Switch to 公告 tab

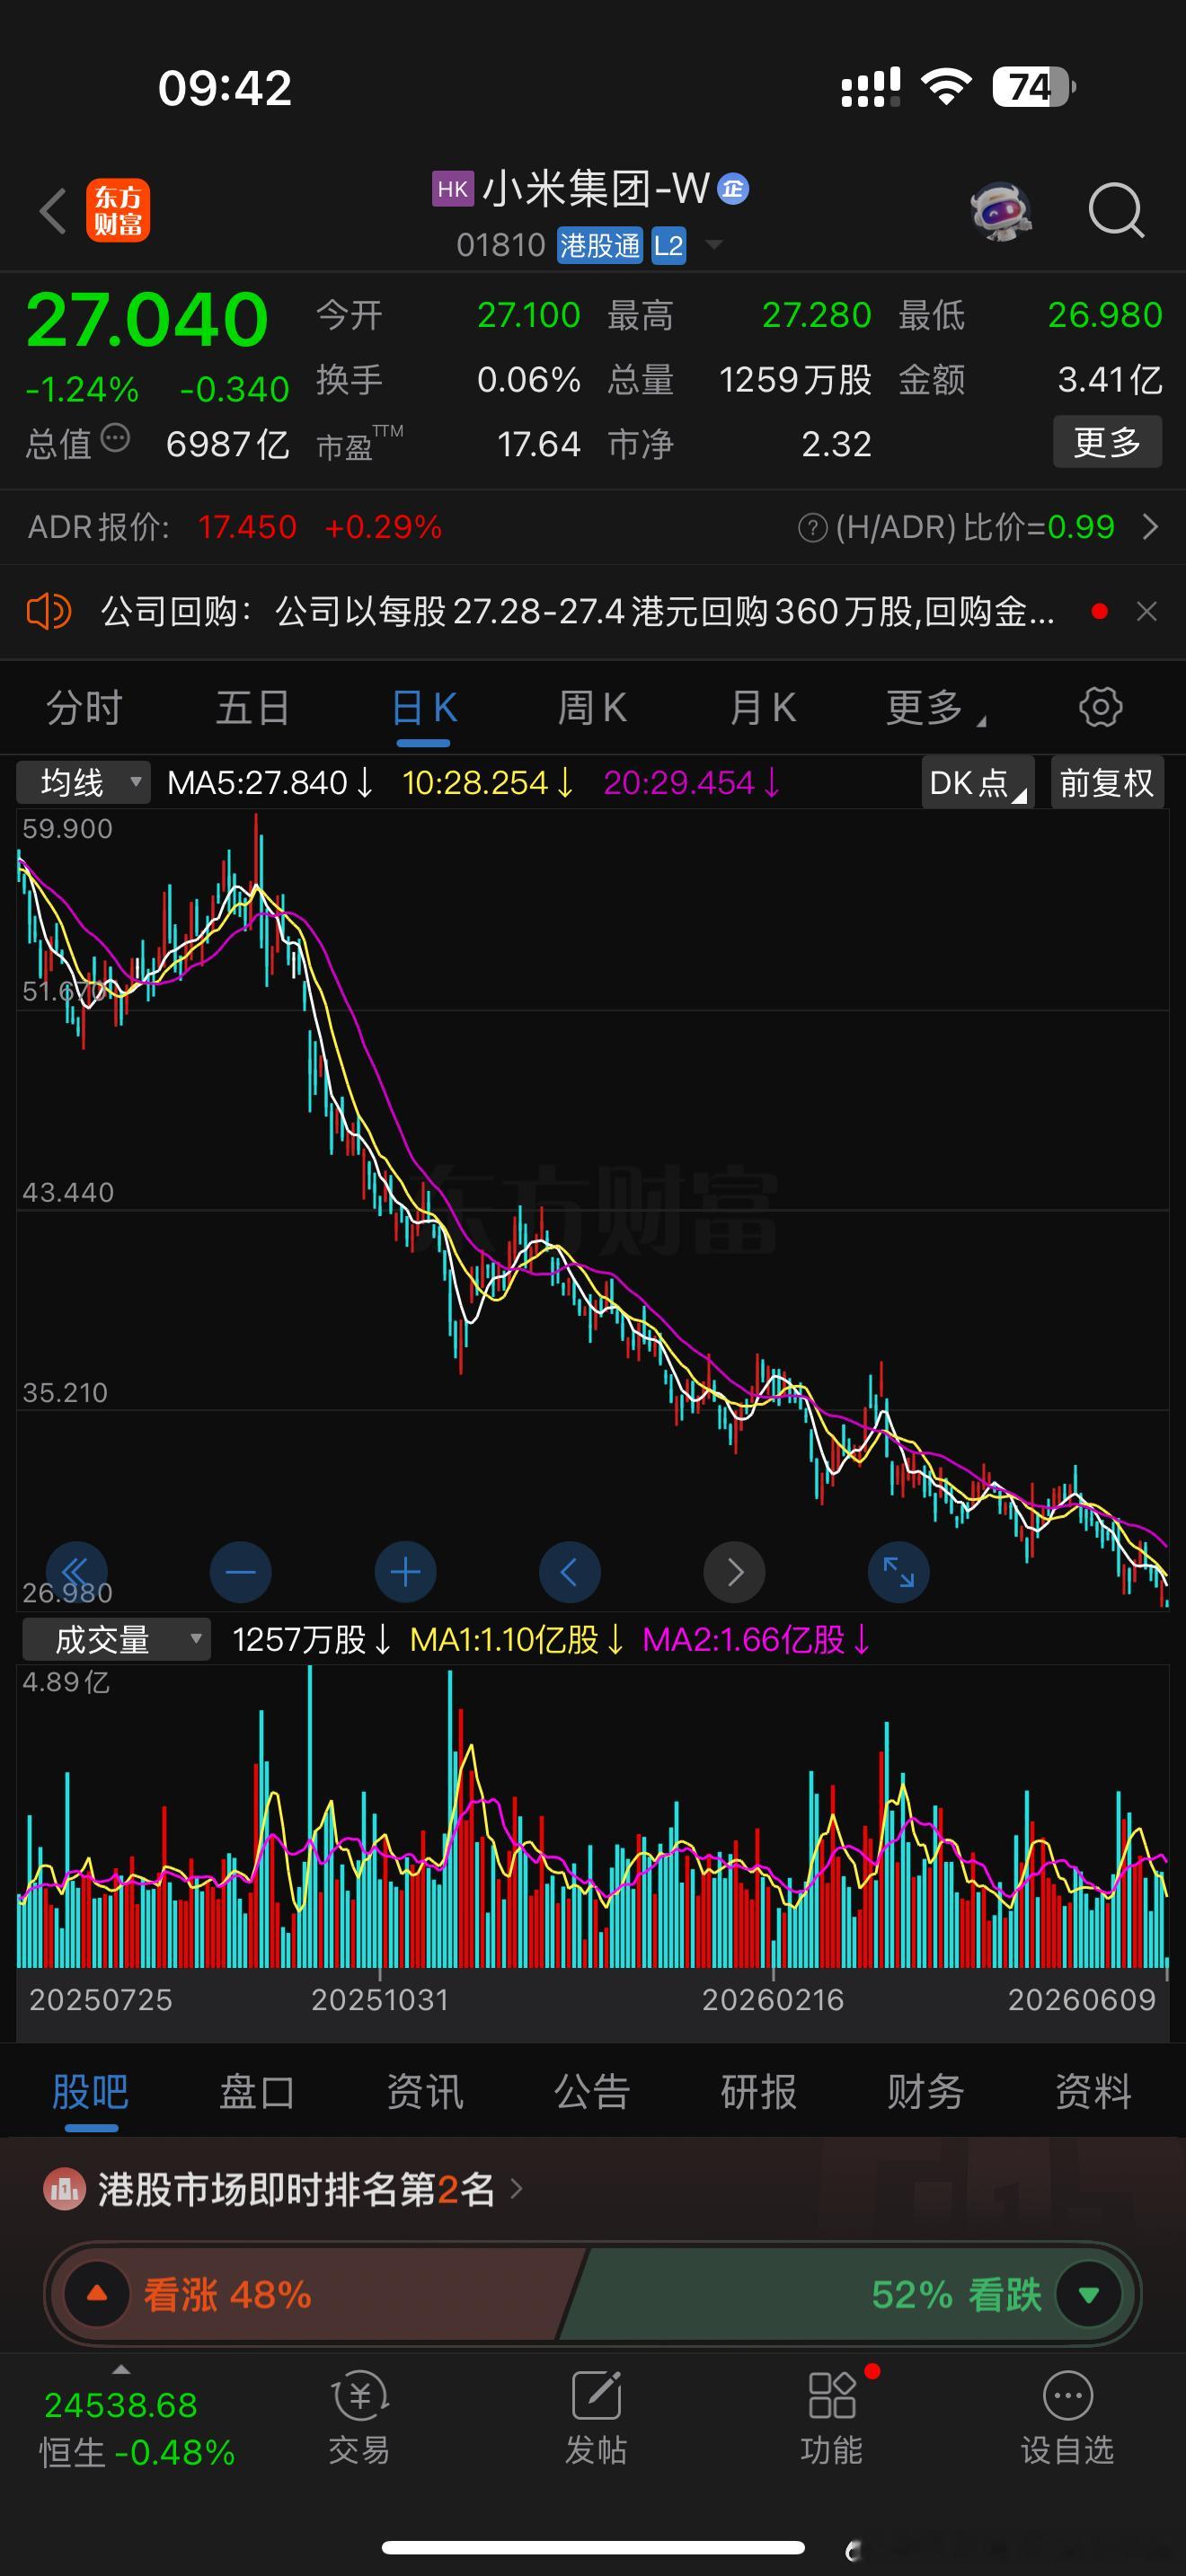click(x=592, y=2091)
